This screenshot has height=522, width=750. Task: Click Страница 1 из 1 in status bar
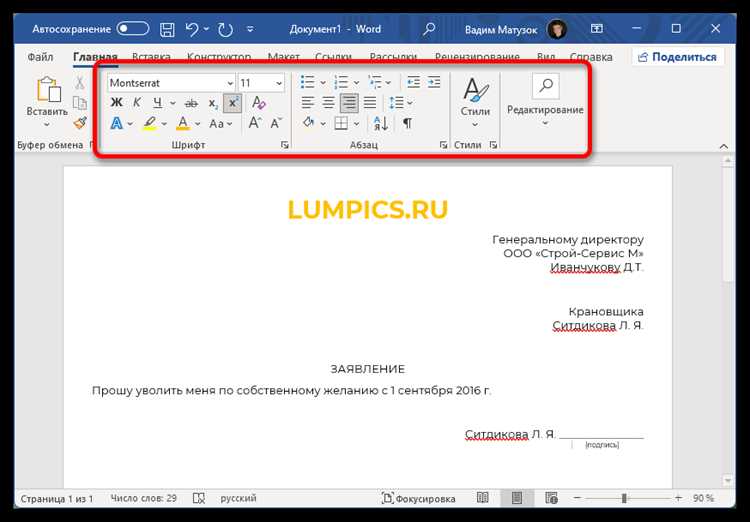[56, 499]
